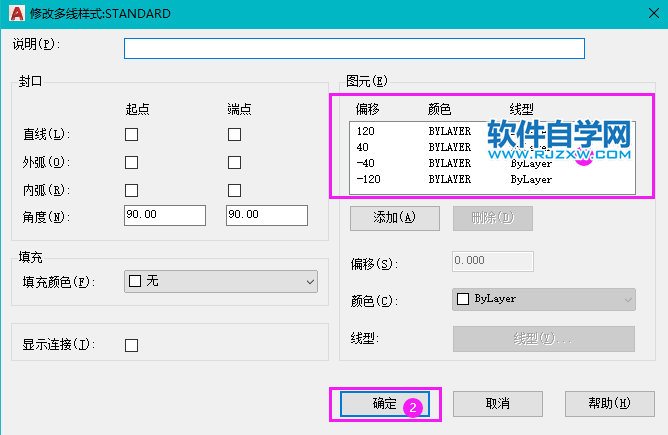Close the 修改多线样式 dialog
Screen dimensions: 668x435
pyautogui.click(x=654, y=13)
